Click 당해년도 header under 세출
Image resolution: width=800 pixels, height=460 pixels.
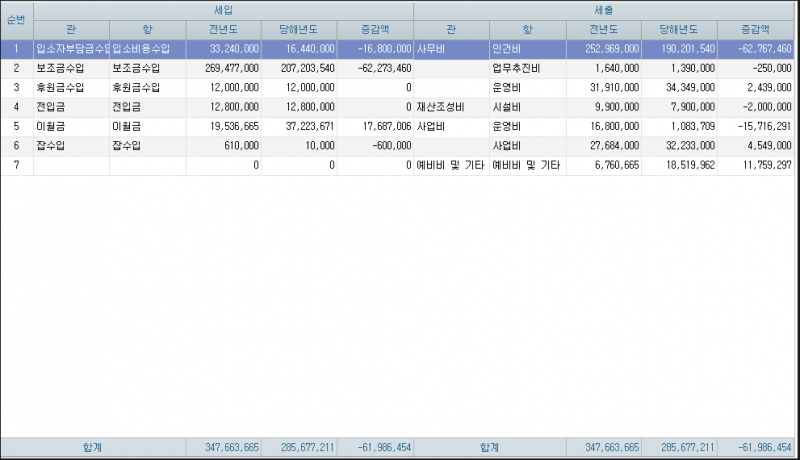click(679, 30)
